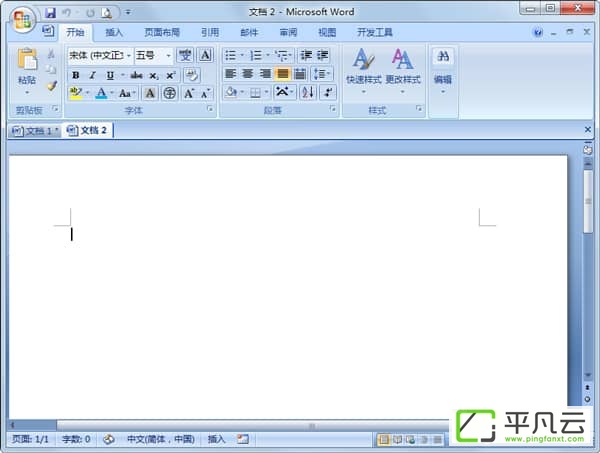This screenshot has height=453, width=600.
Task: Justify the paragraph text
Action: pyautogui.click(x=282, y=73)
